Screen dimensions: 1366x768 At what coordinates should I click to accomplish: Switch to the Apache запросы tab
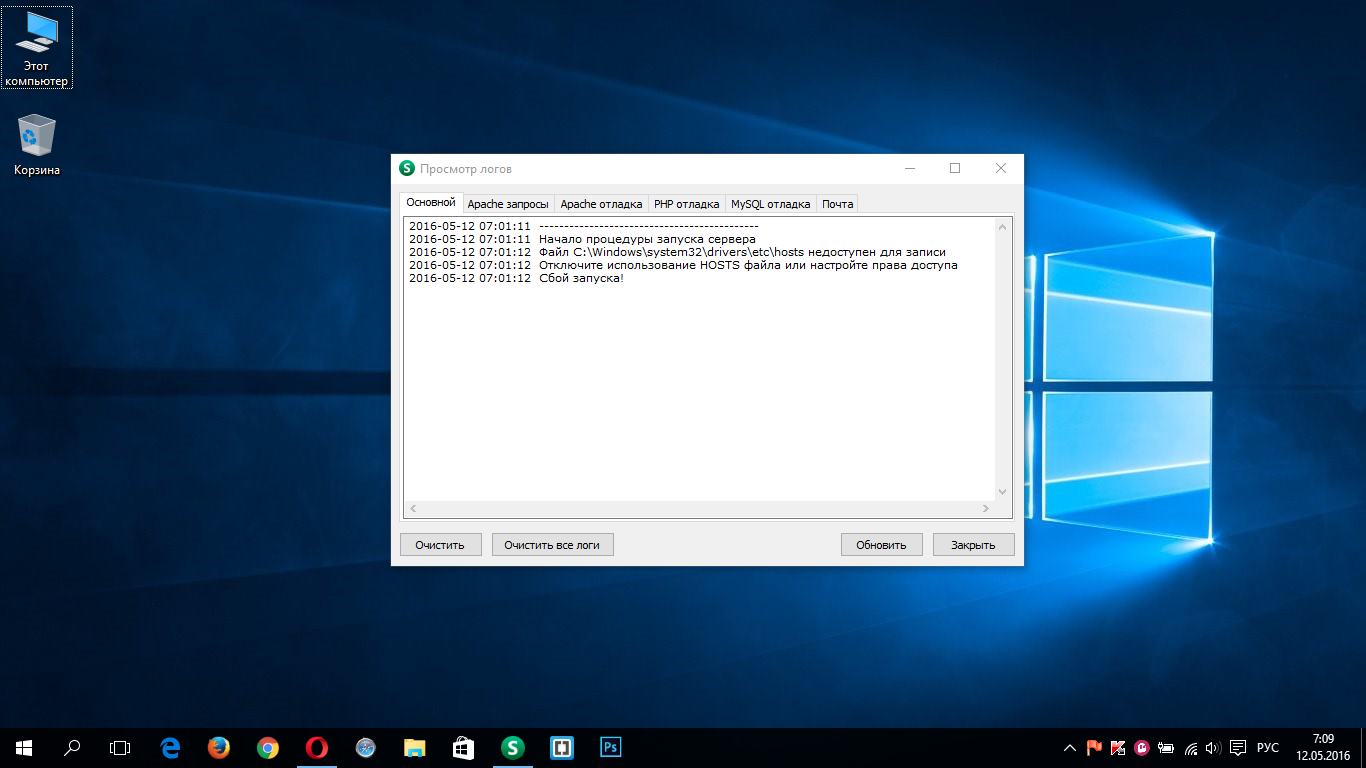(x=508, y=204)
